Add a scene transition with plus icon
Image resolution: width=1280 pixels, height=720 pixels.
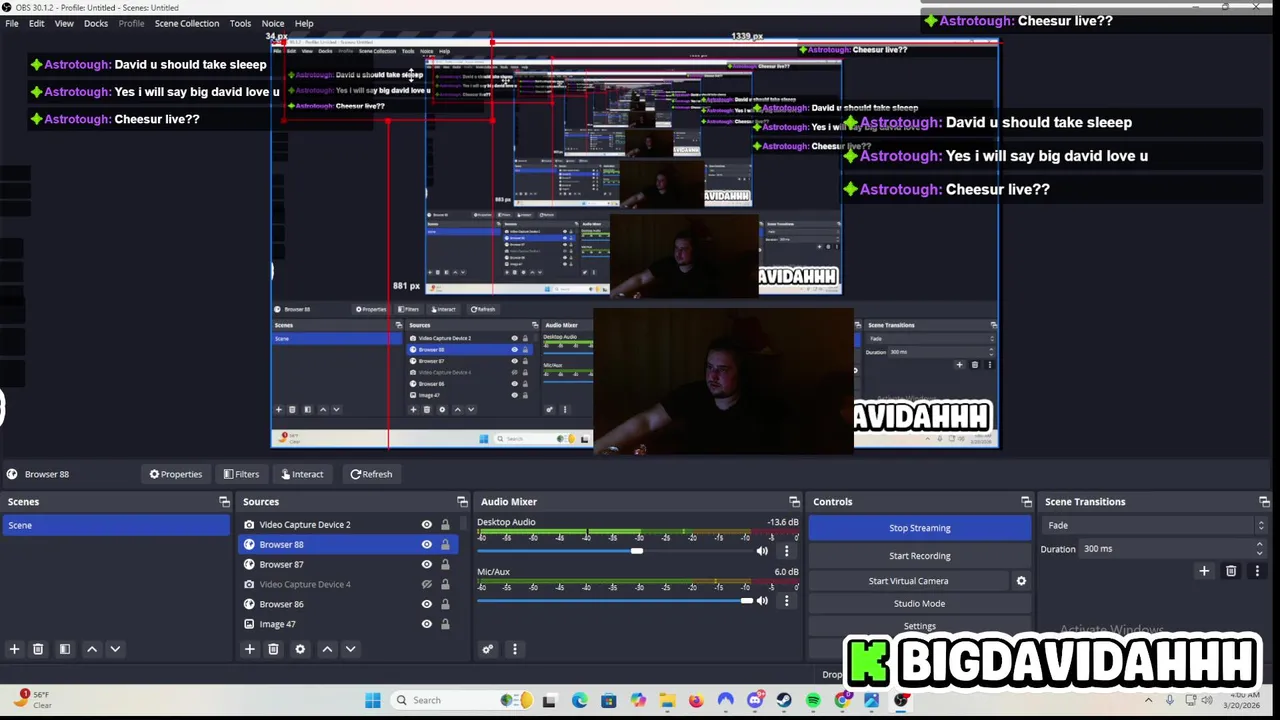pos(1204,571)
